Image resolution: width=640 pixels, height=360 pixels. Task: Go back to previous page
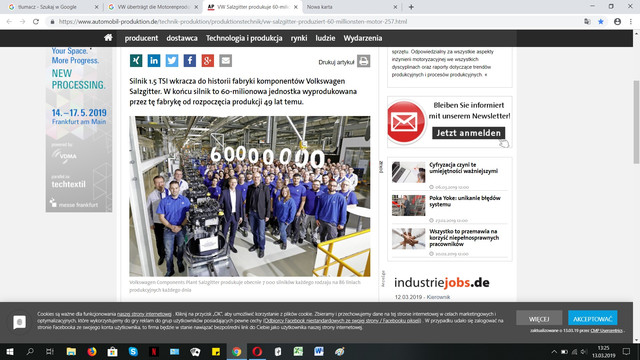(9, 22)
